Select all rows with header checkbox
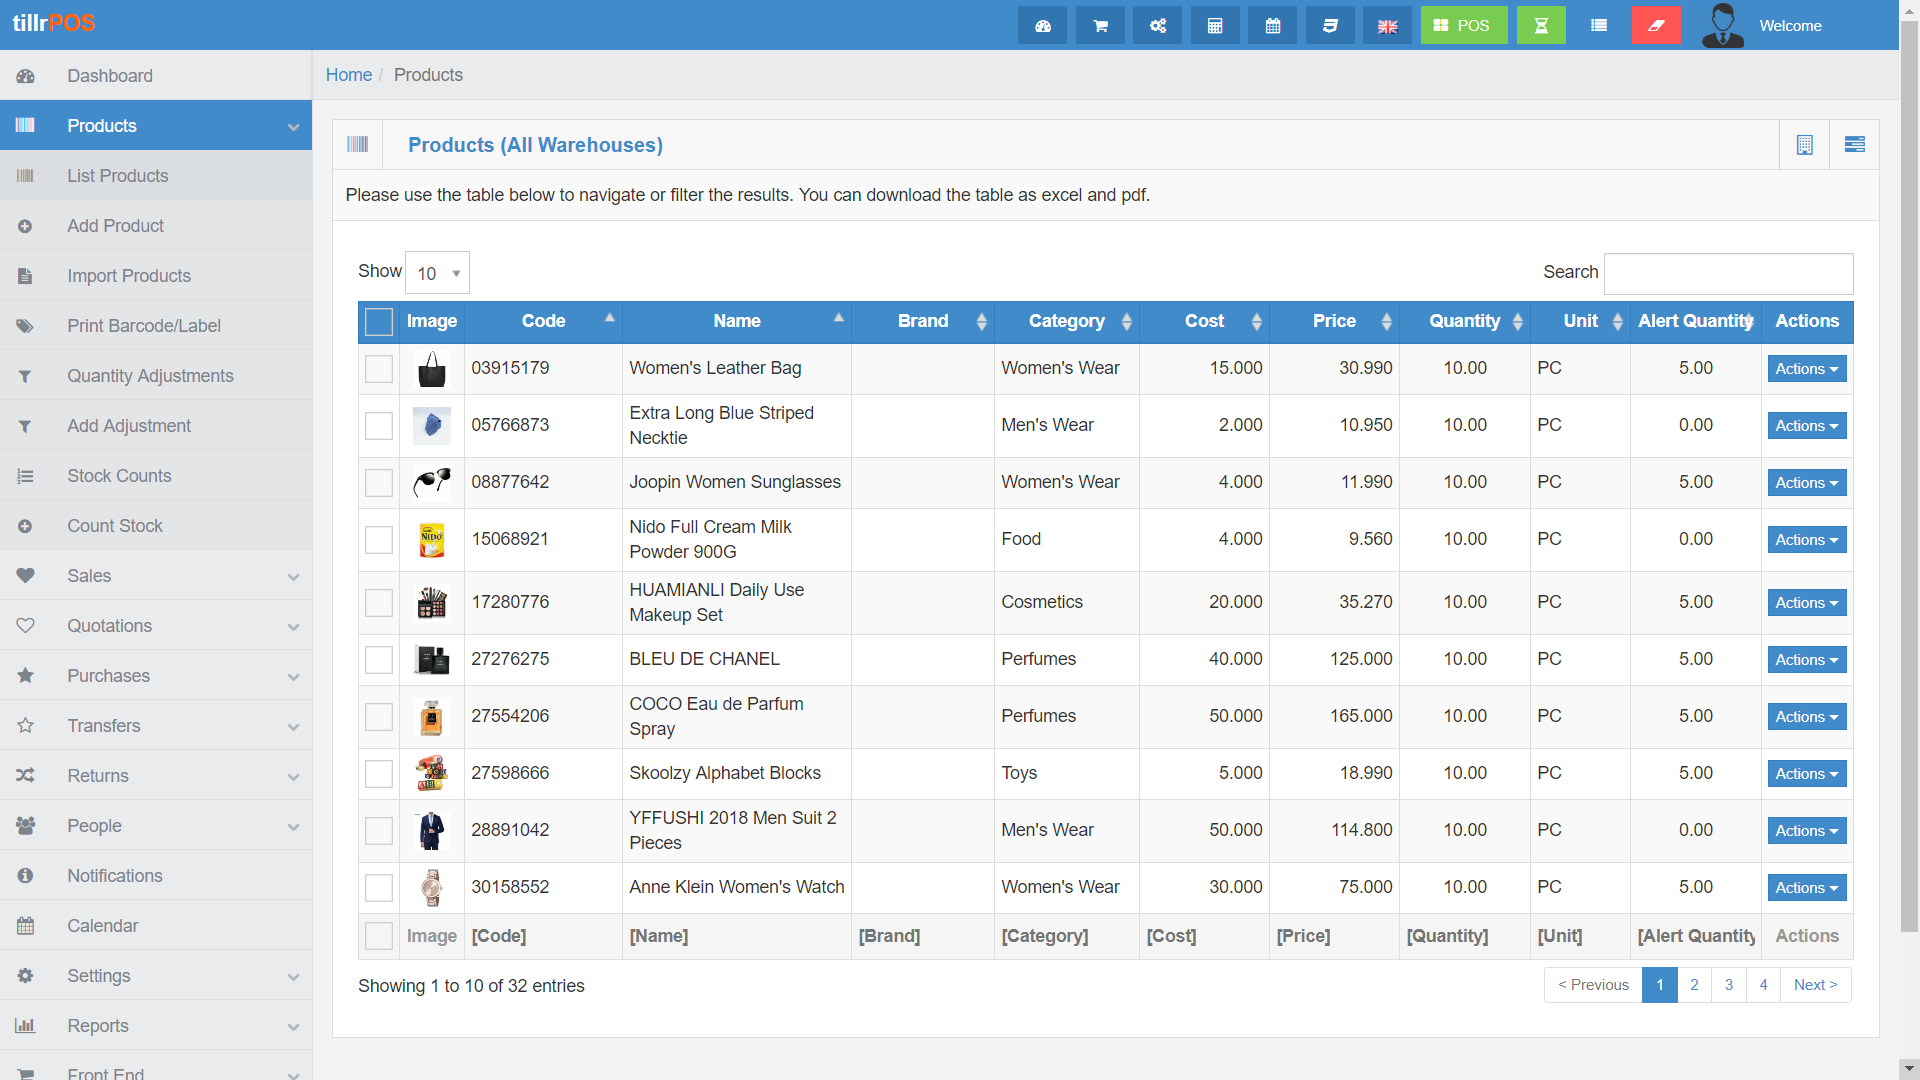The image size is (1920, 1080). click(x=379, y=322)
